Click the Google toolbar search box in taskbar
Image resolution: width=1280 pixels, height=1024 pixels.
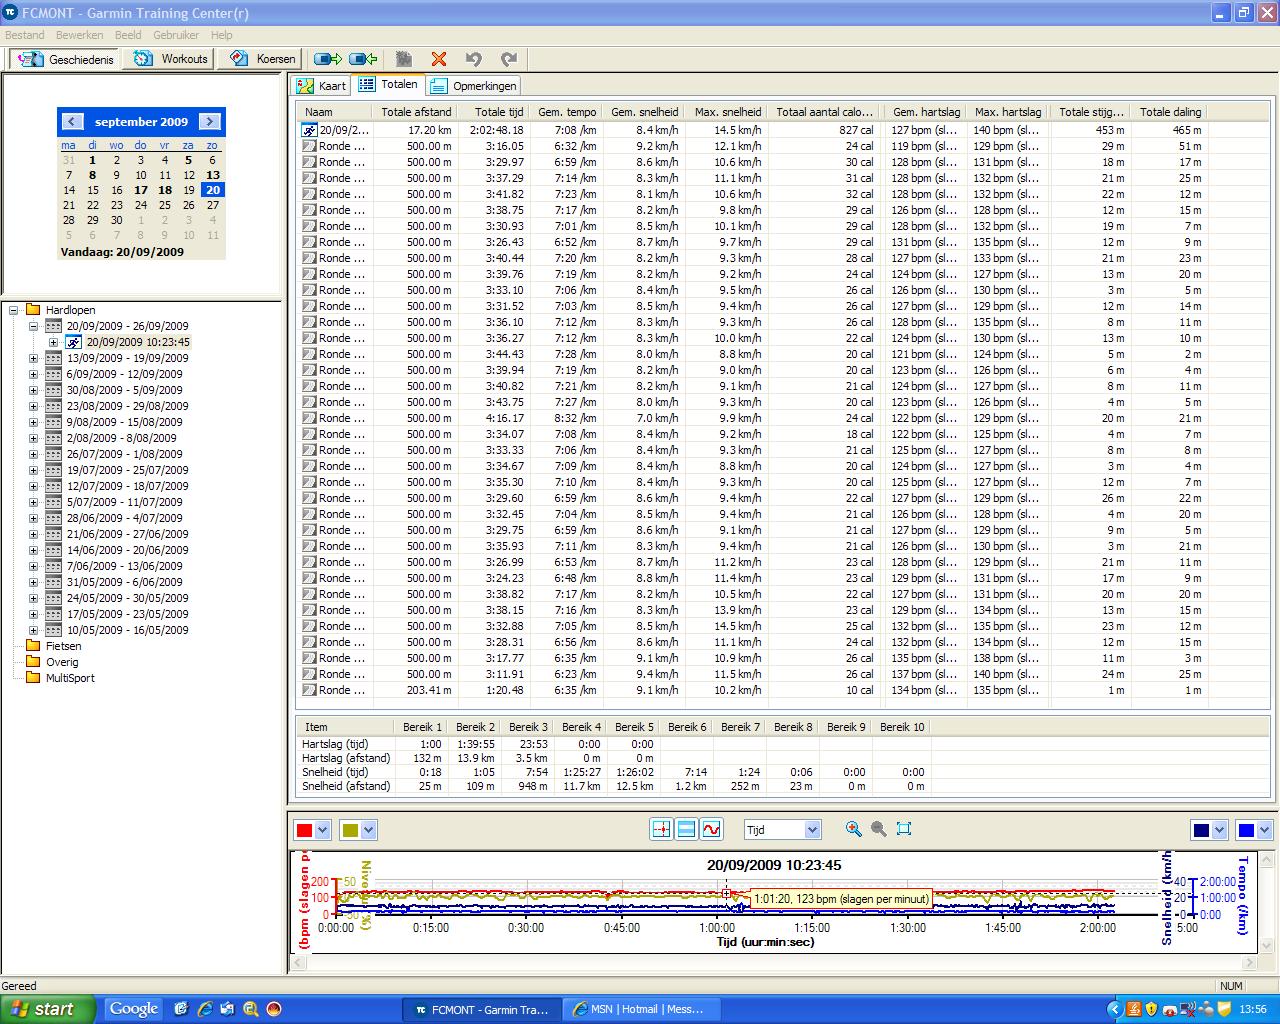[134, 1009]
